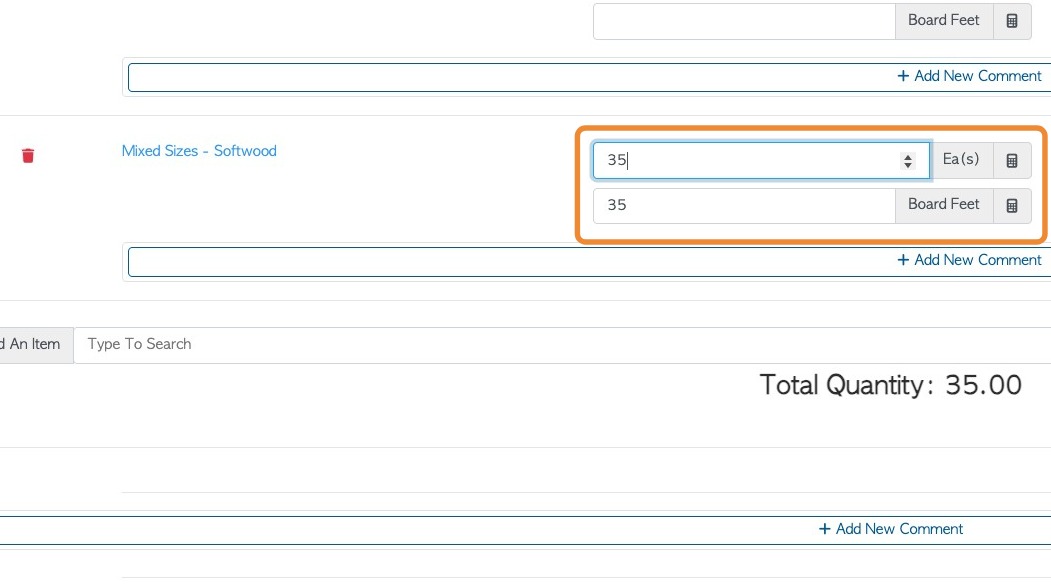Open calculator for the empty Board Feet field
The height and width of the screenshot is (587, 1051).
pyautogui.click(x=1011, y=21)
